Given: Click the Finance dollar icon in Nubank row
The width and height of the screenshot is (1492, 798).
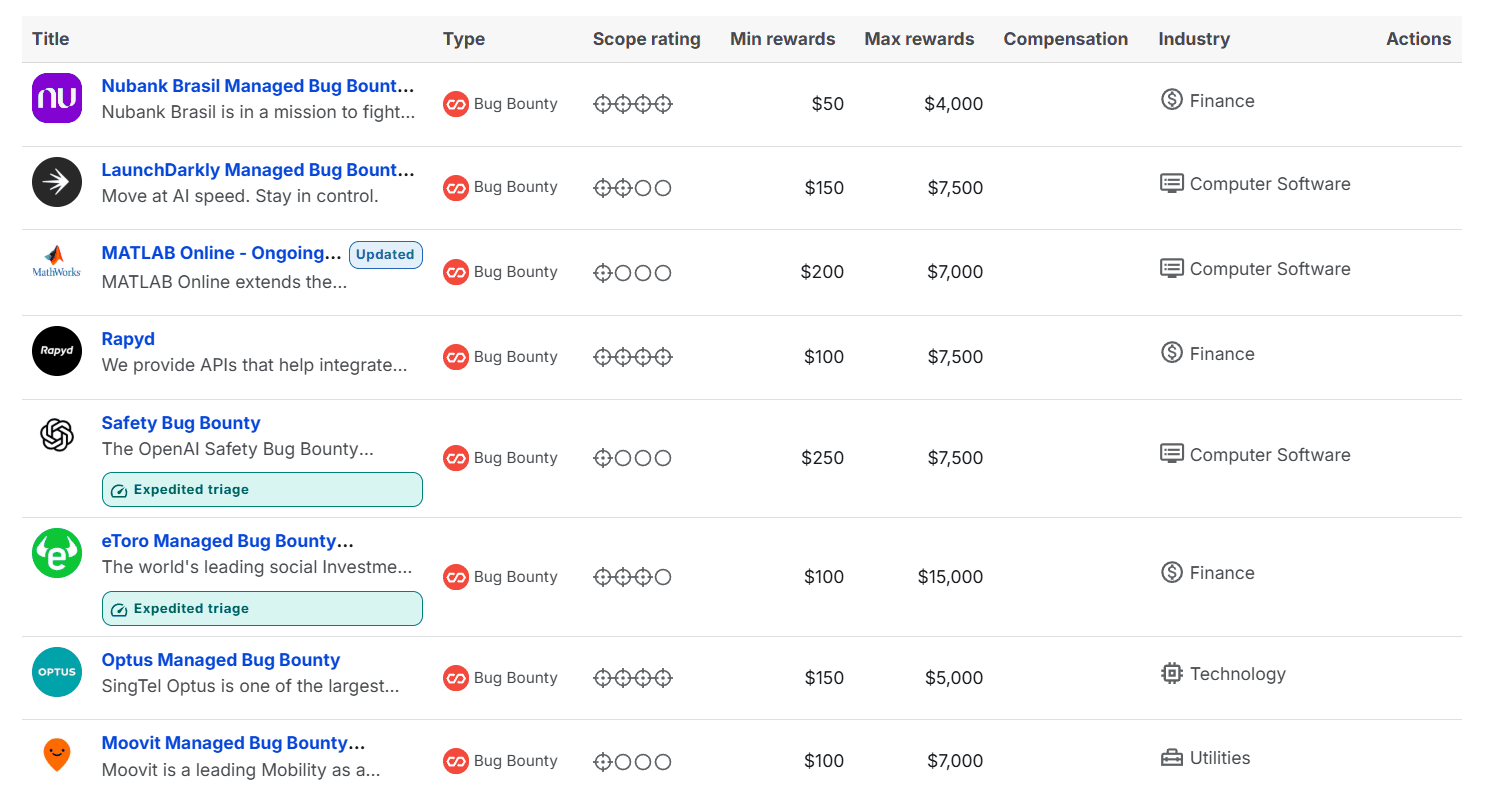Looking at the screenshot, I should 1172,100.
